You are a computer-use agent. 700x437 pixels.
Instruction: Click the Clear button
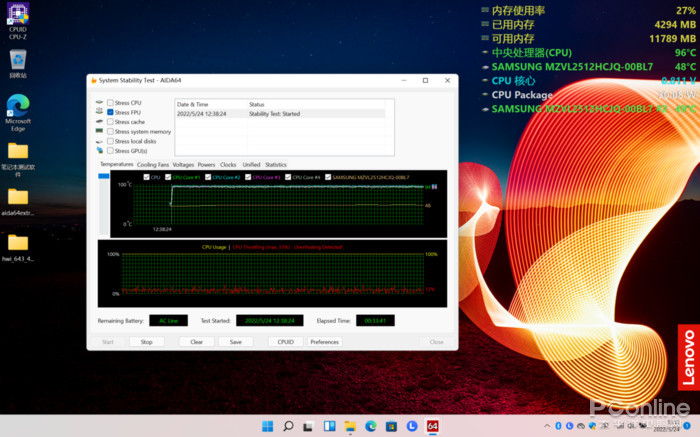pos(196,342)
